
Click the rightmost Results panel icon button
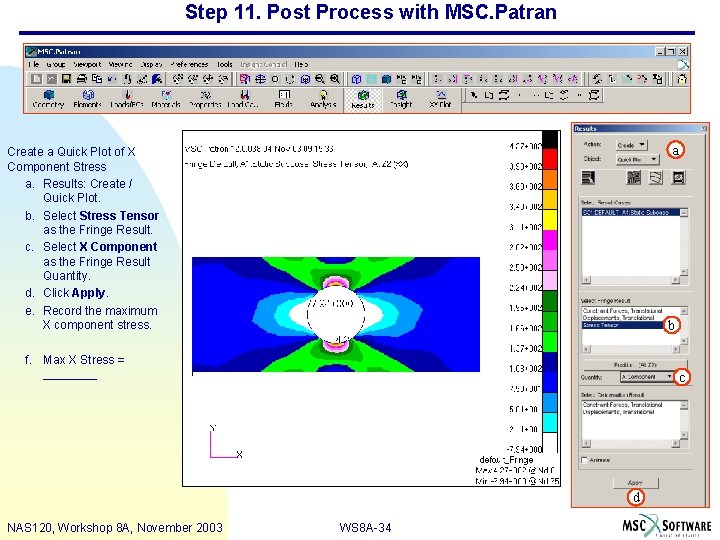(678, 178)
